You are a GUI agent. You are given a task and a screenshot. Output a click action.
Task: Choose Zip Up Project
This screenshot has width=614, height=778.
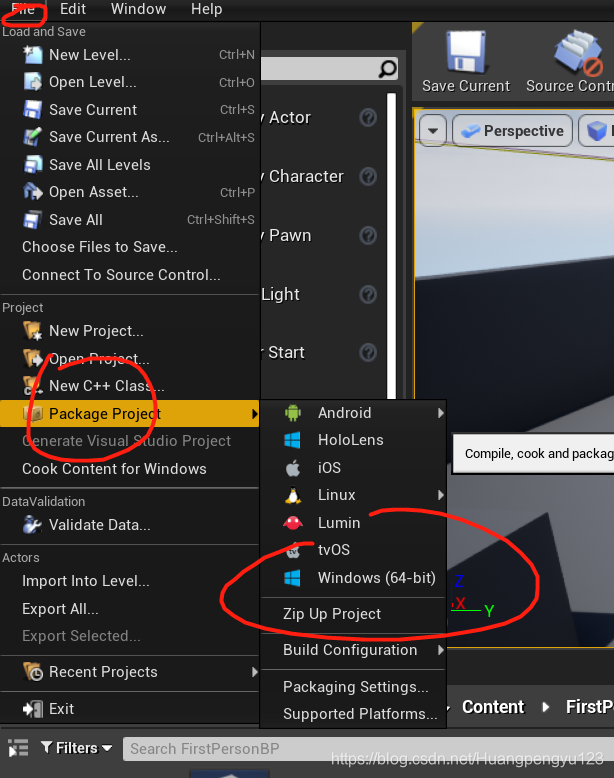pos(353,614)
